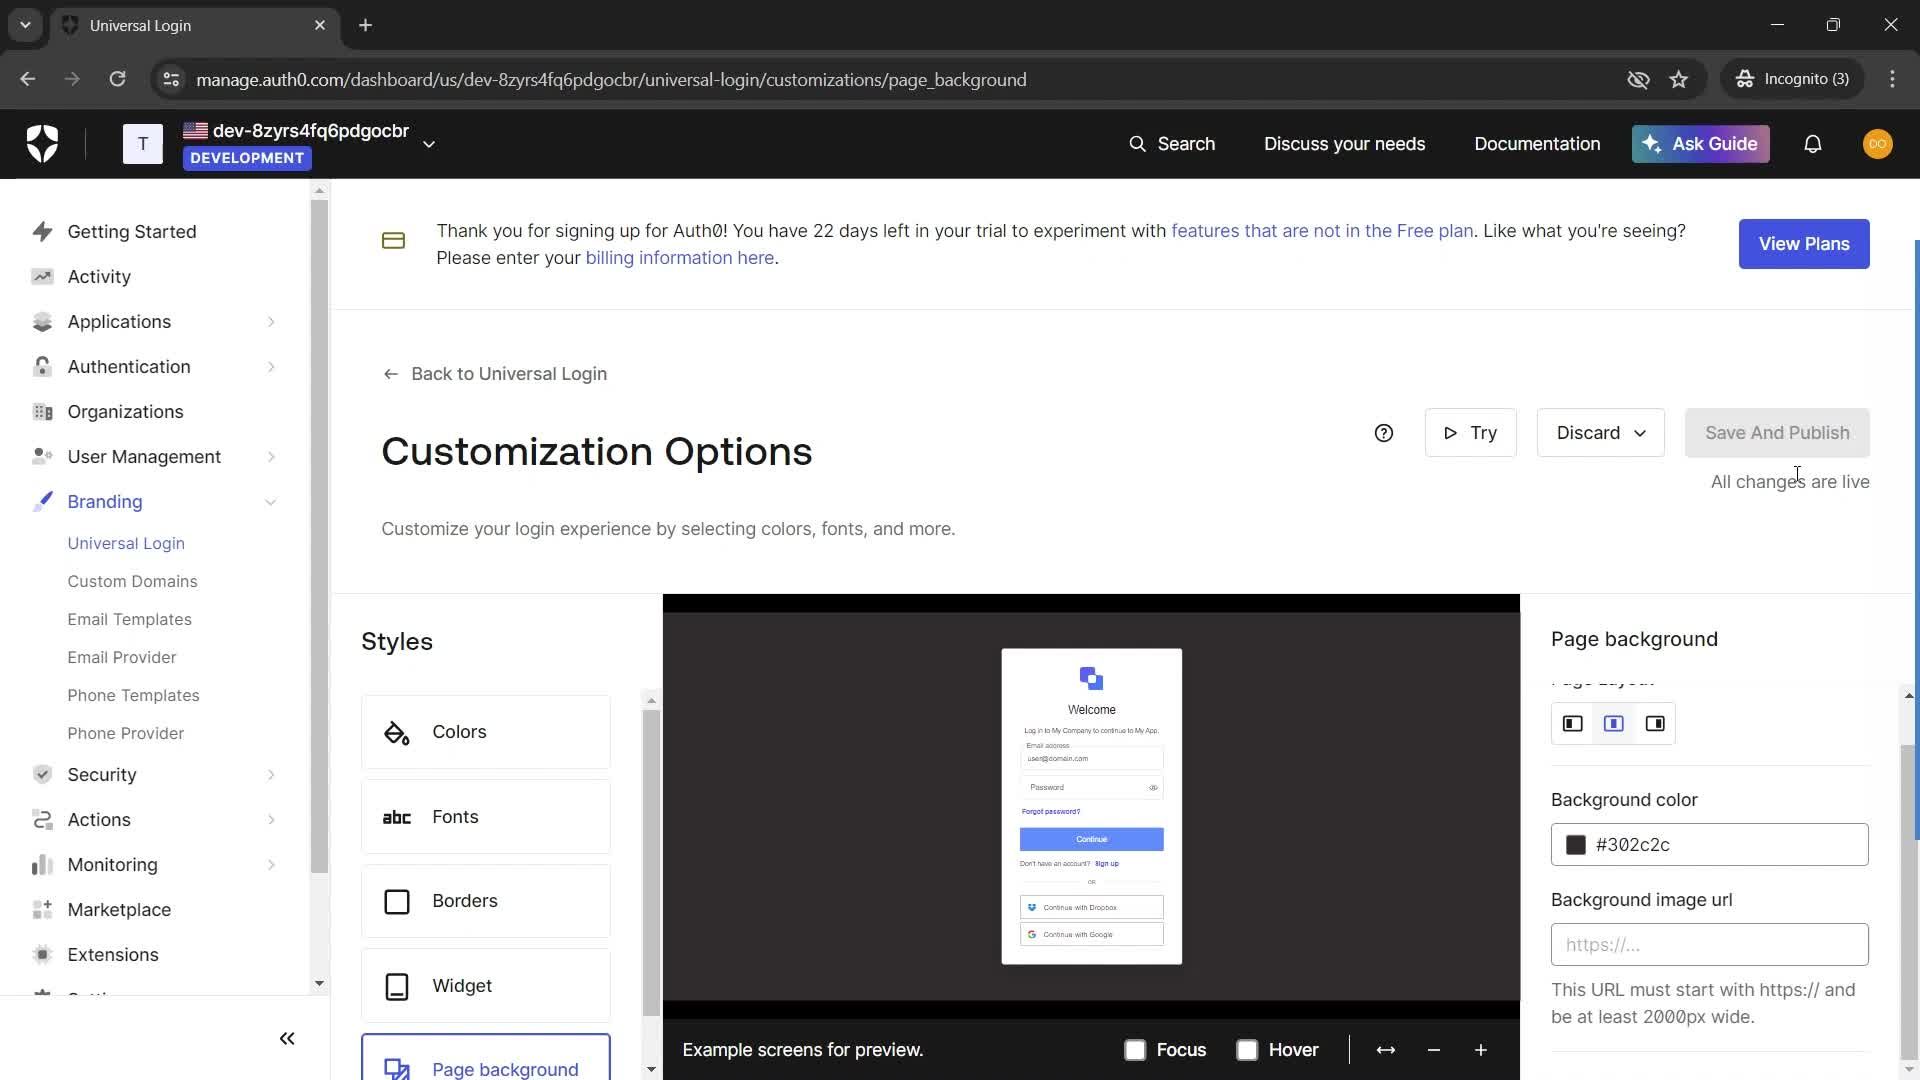This screenshot has height=1080, width=1920.
Task: Select left-aligned page layout icon
Action: [1573, 724]
